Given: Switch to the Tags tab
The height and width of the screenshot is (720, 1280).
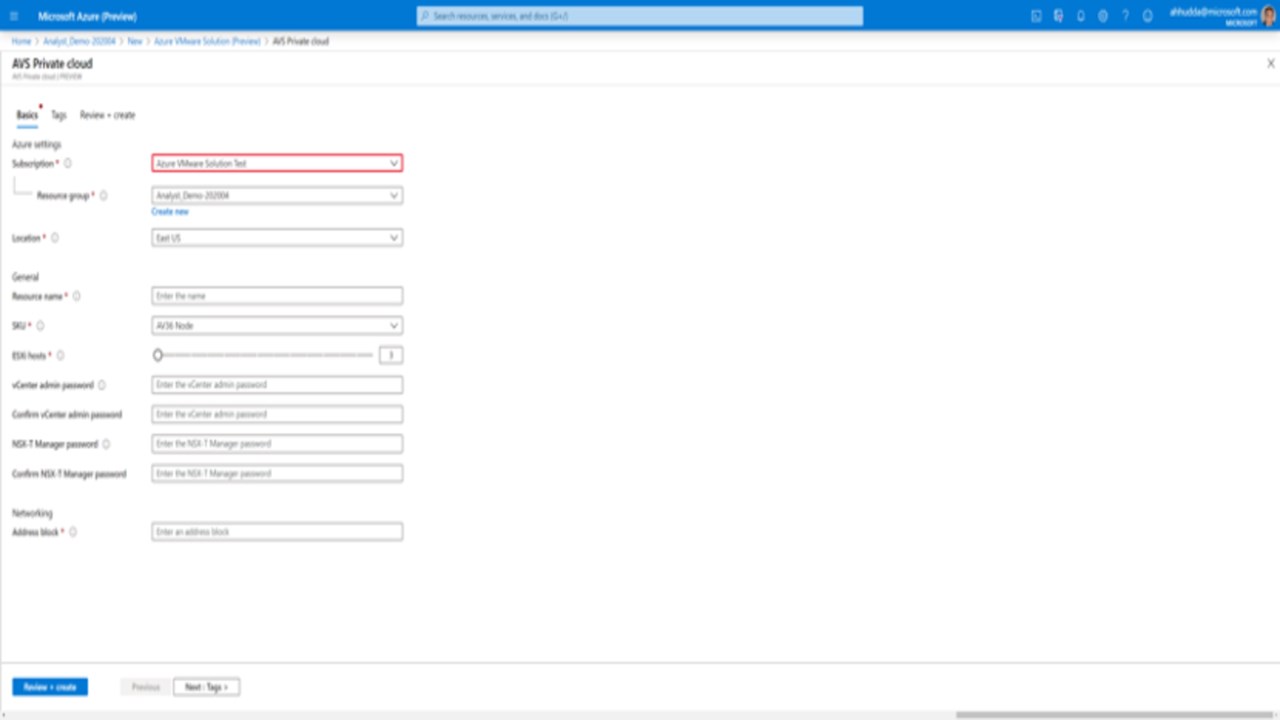Looking at the screenshot, I should click(59, 115).
